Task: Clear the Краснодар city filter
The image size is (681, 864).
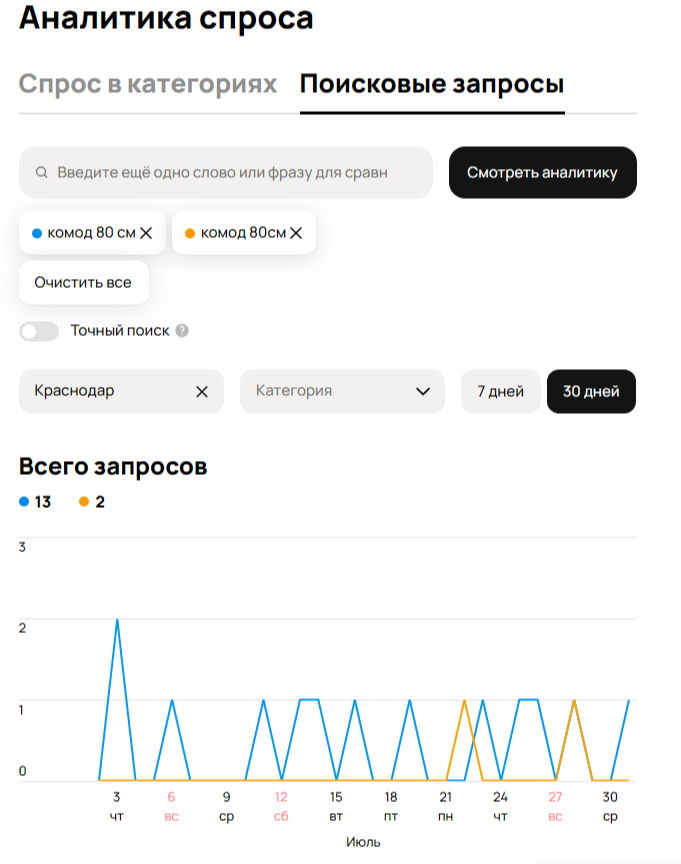Action: 202,392
